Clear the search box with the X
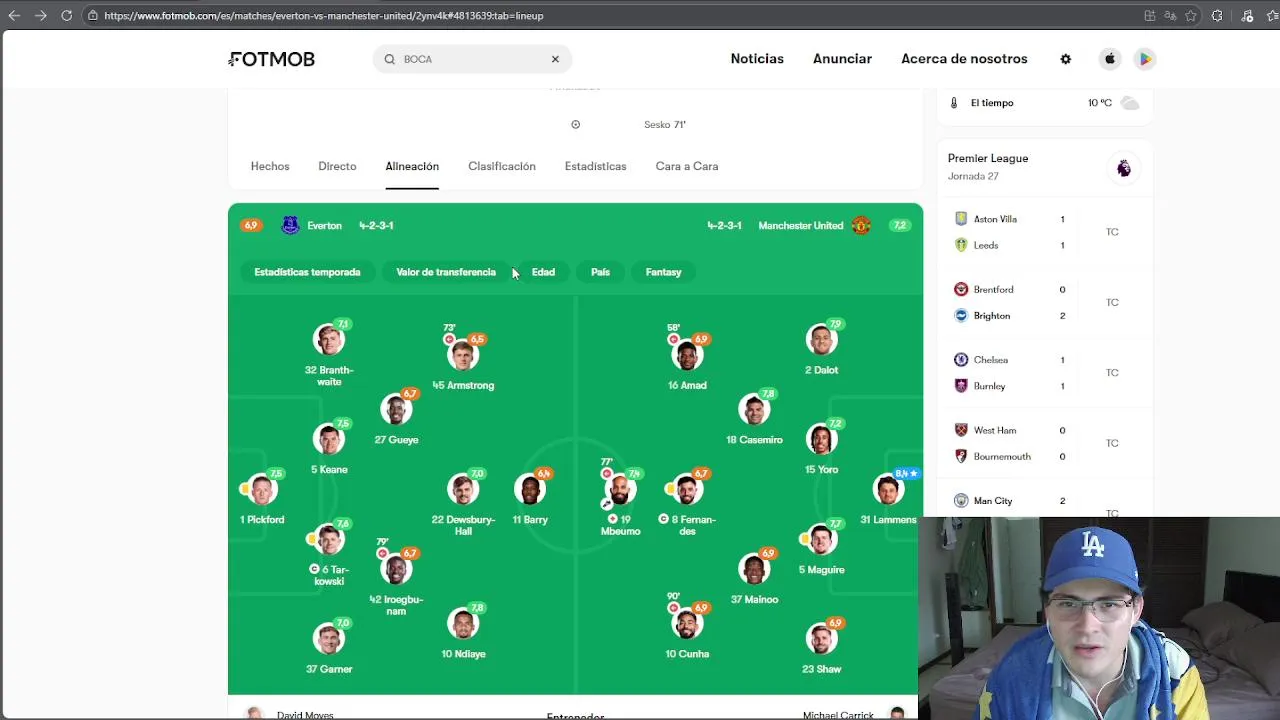1280x720 pixels. pos(555,59)
